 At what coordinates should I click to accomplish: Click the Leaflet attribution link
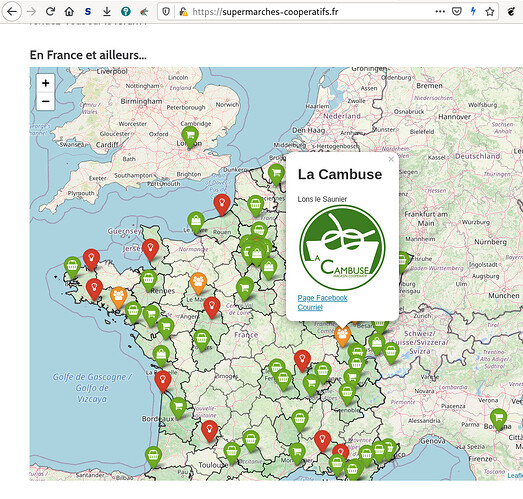(515, 475)
